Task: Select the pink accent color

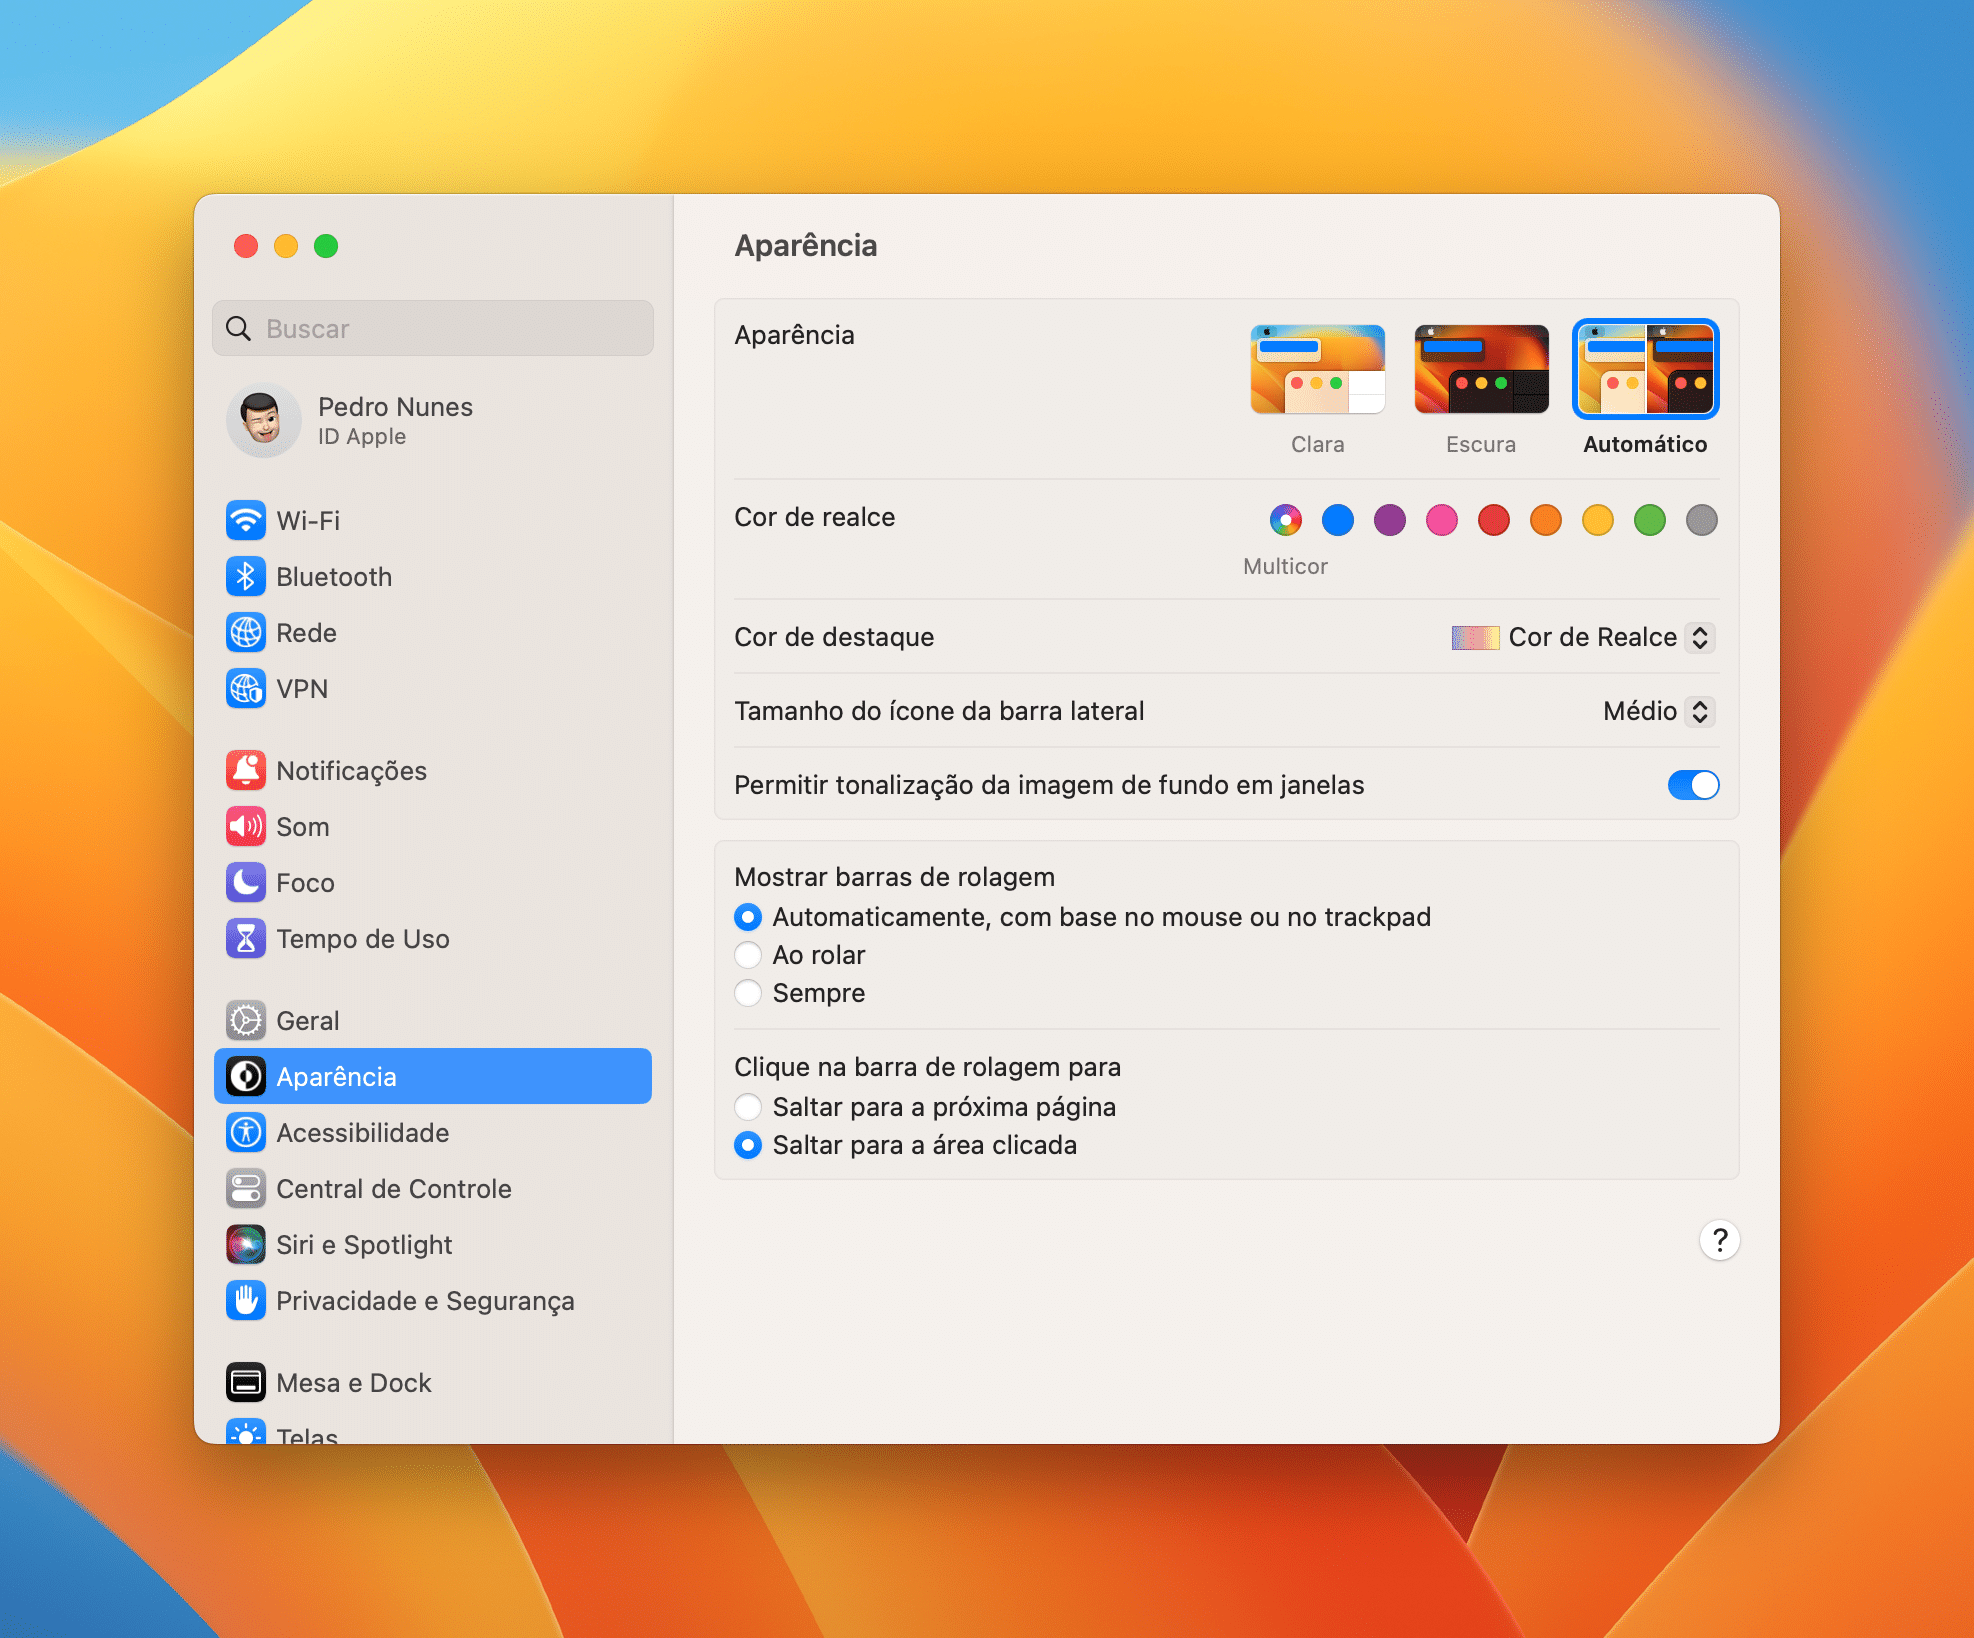Action: pyautogui.click(x=1442, y=520)
